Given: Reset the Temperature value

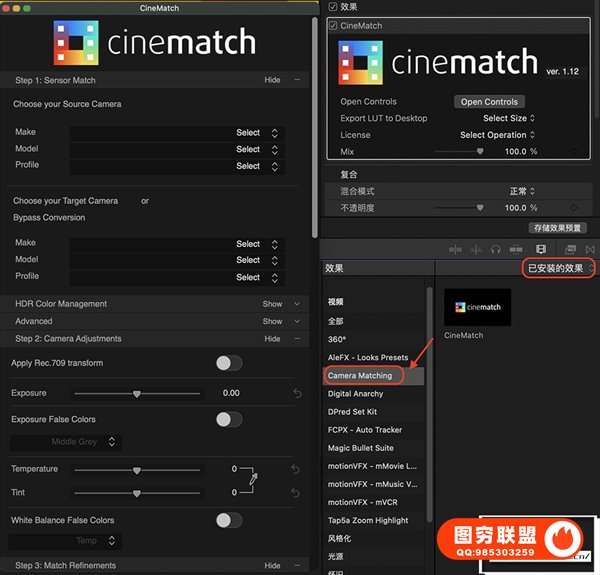Looking at the screenshot, I should coord(296,469).
